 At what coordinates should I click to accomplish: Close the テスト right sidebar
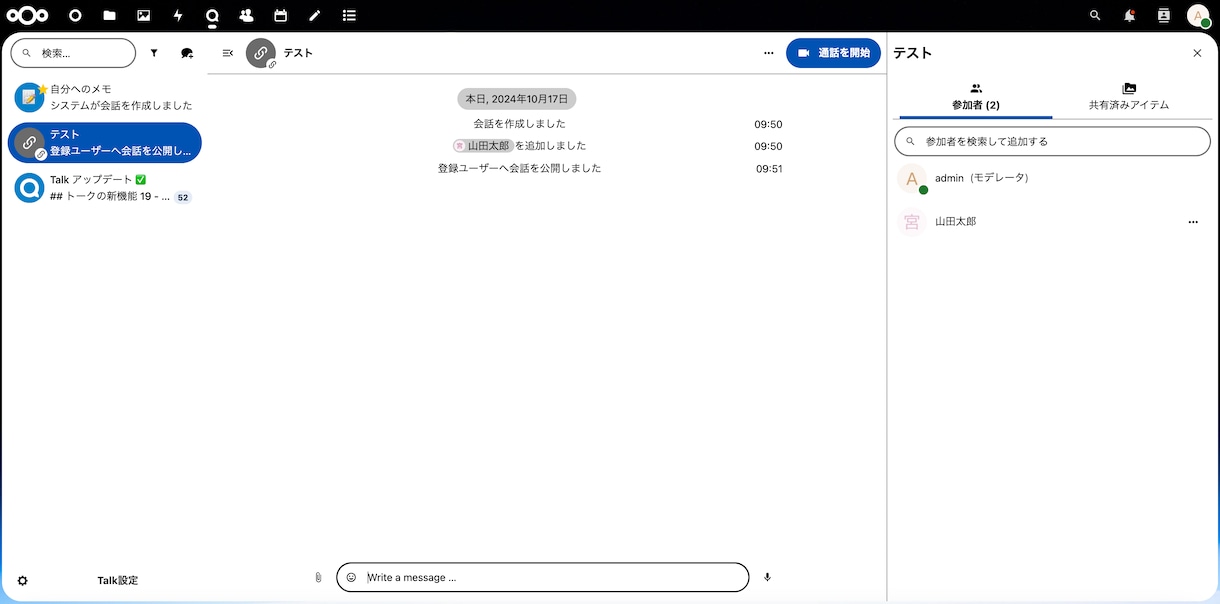pos(1197,53)
